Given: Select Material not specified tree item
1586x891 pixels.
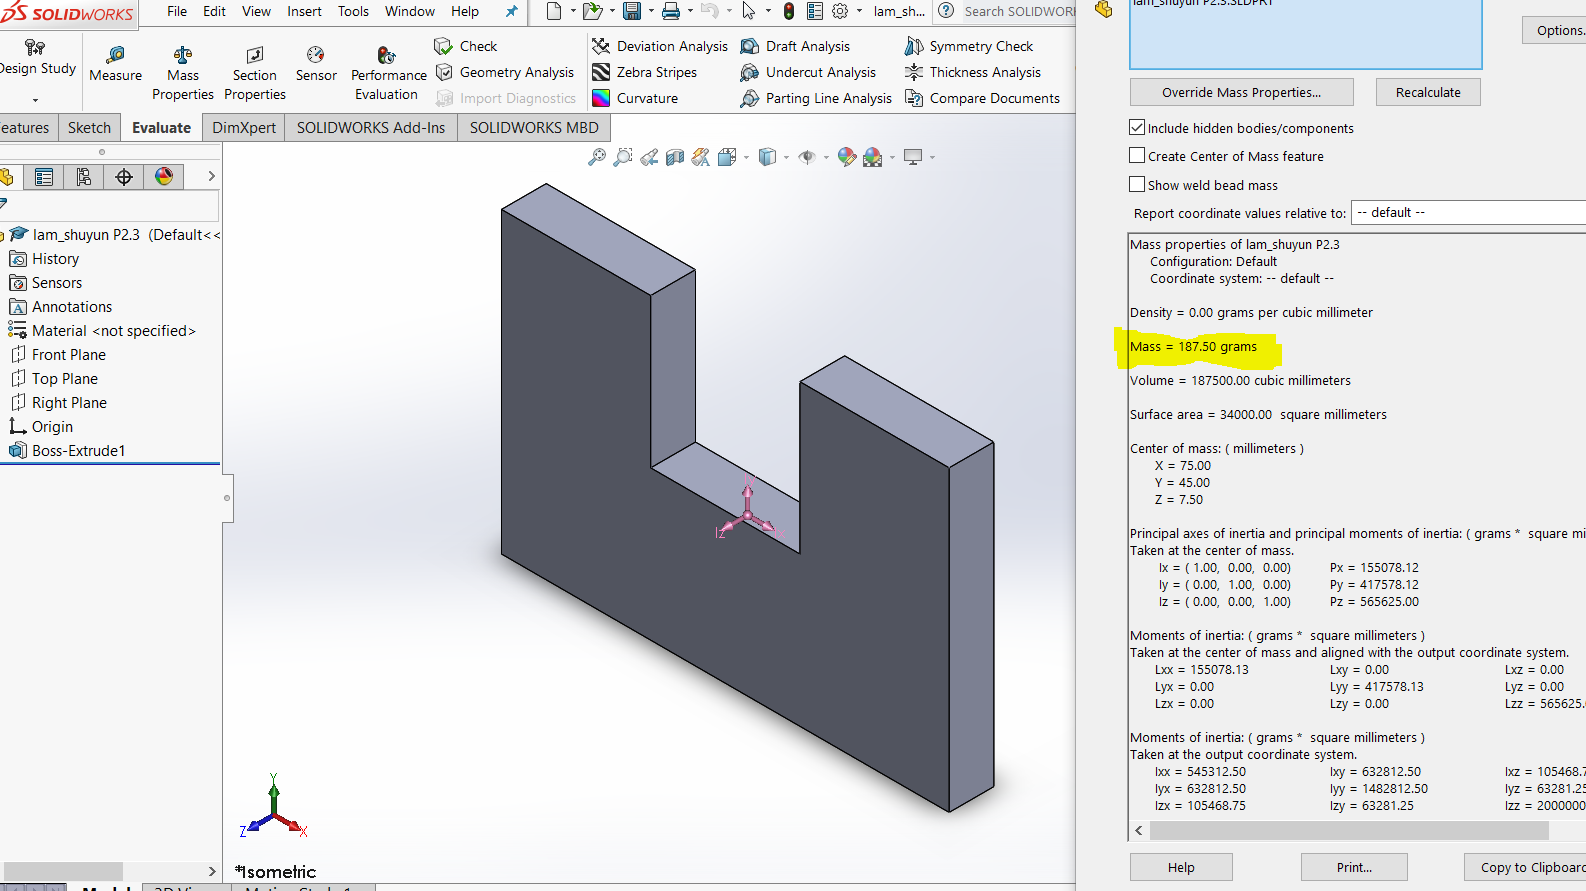Looking at the screenshot, I should click(x=113, y=330).
